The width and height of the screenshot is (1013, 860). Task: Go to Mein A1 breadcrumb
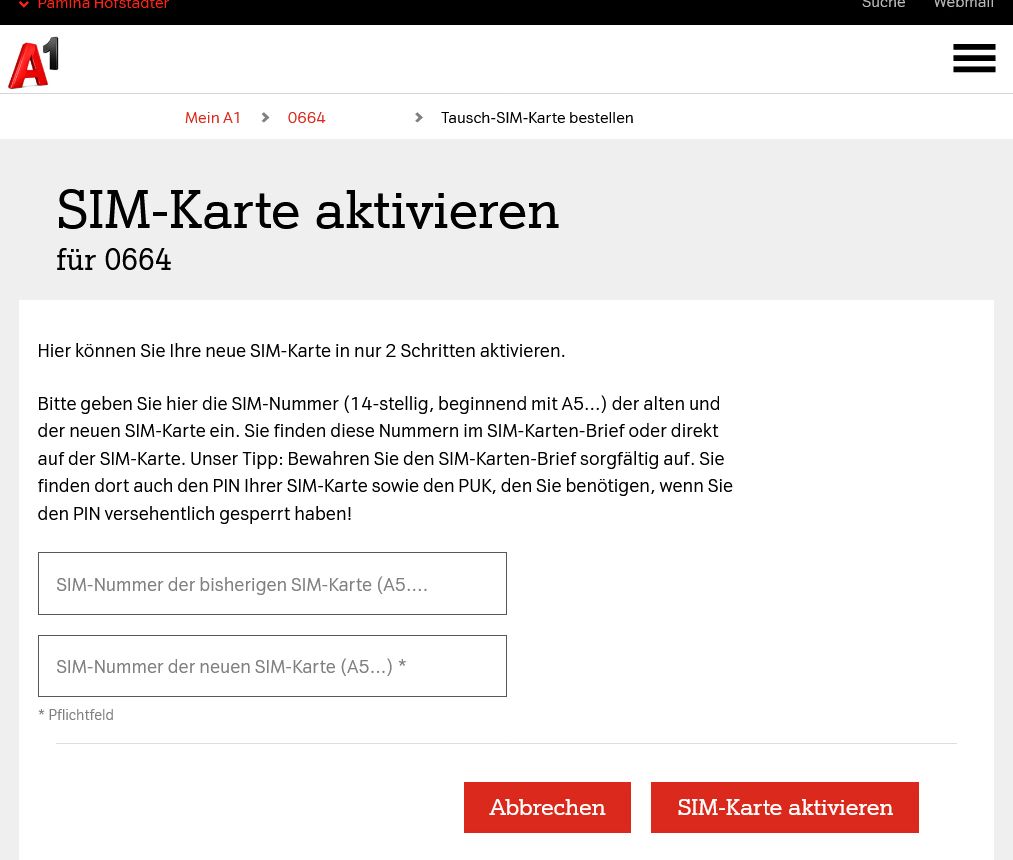213,118
